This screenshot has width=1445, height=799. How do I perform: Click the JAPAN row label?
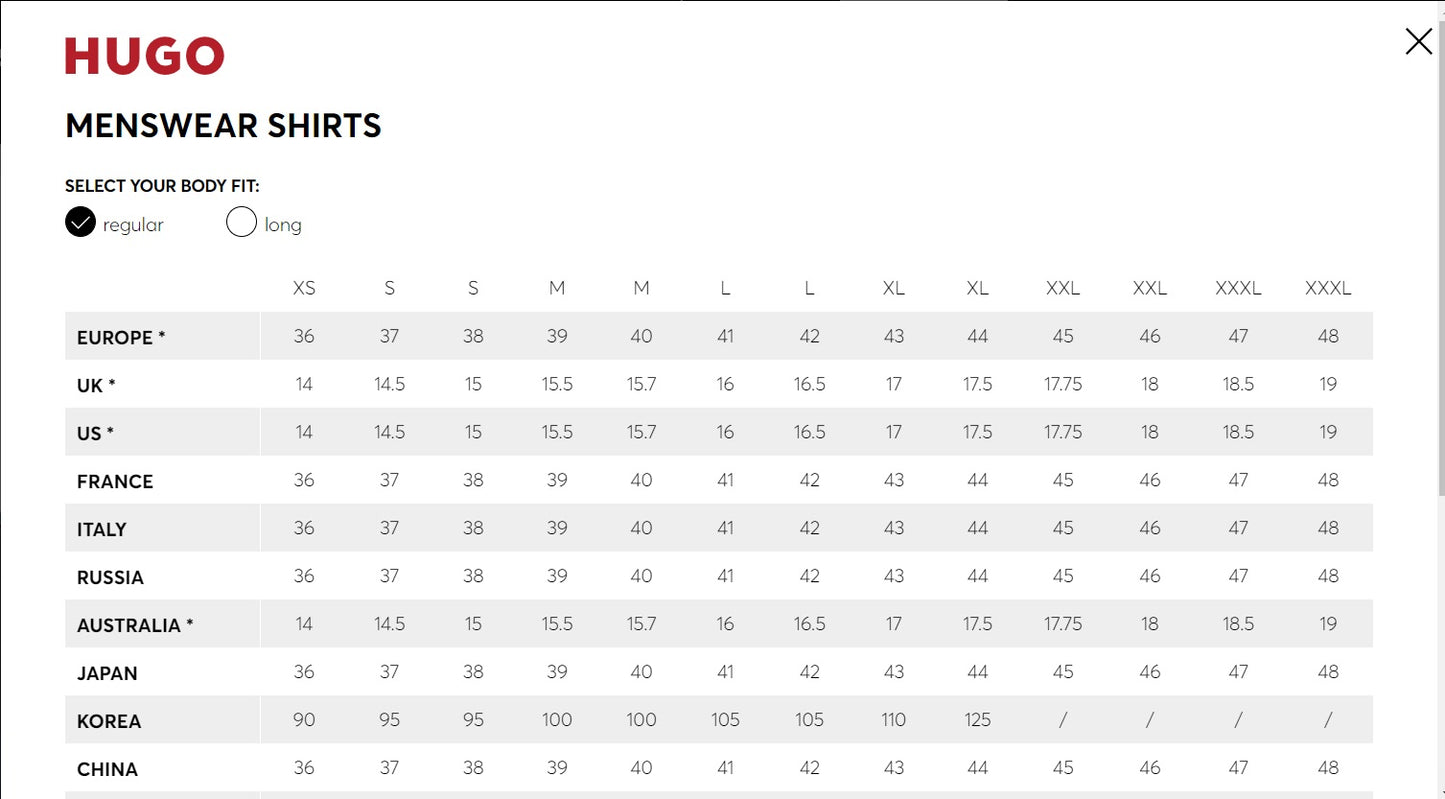pos(107,674)
